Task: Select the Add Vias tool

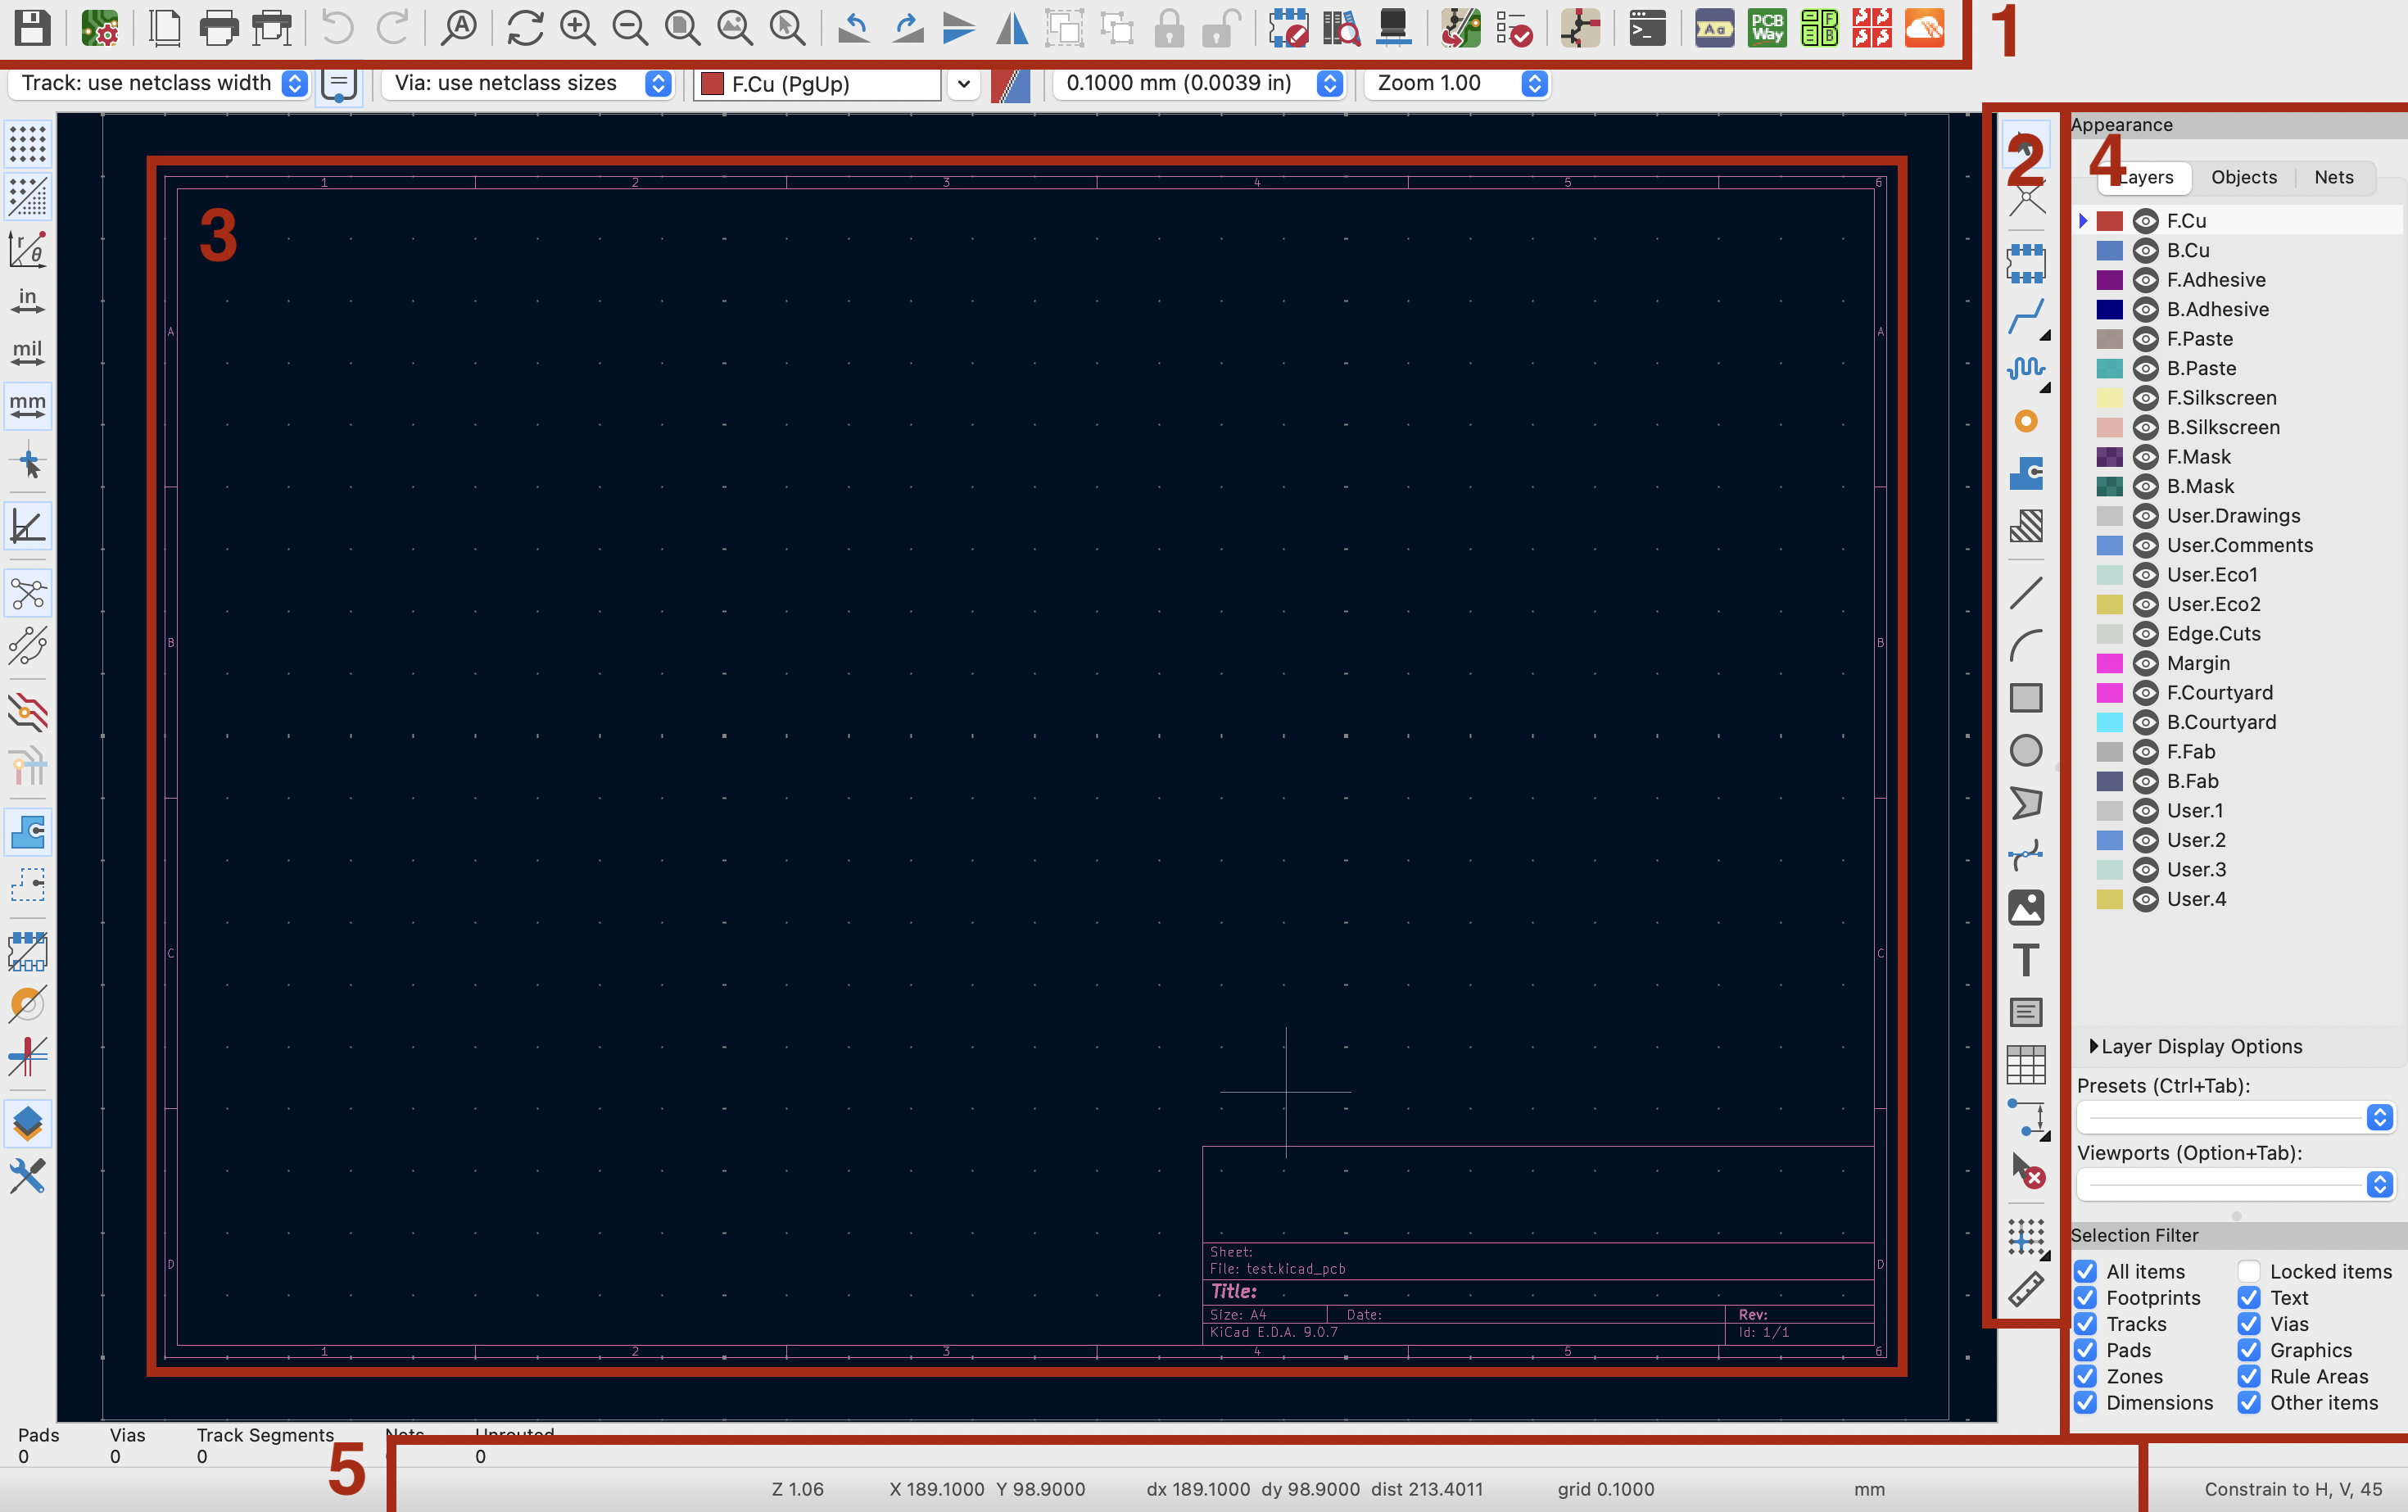Action: coord(2025,421)
